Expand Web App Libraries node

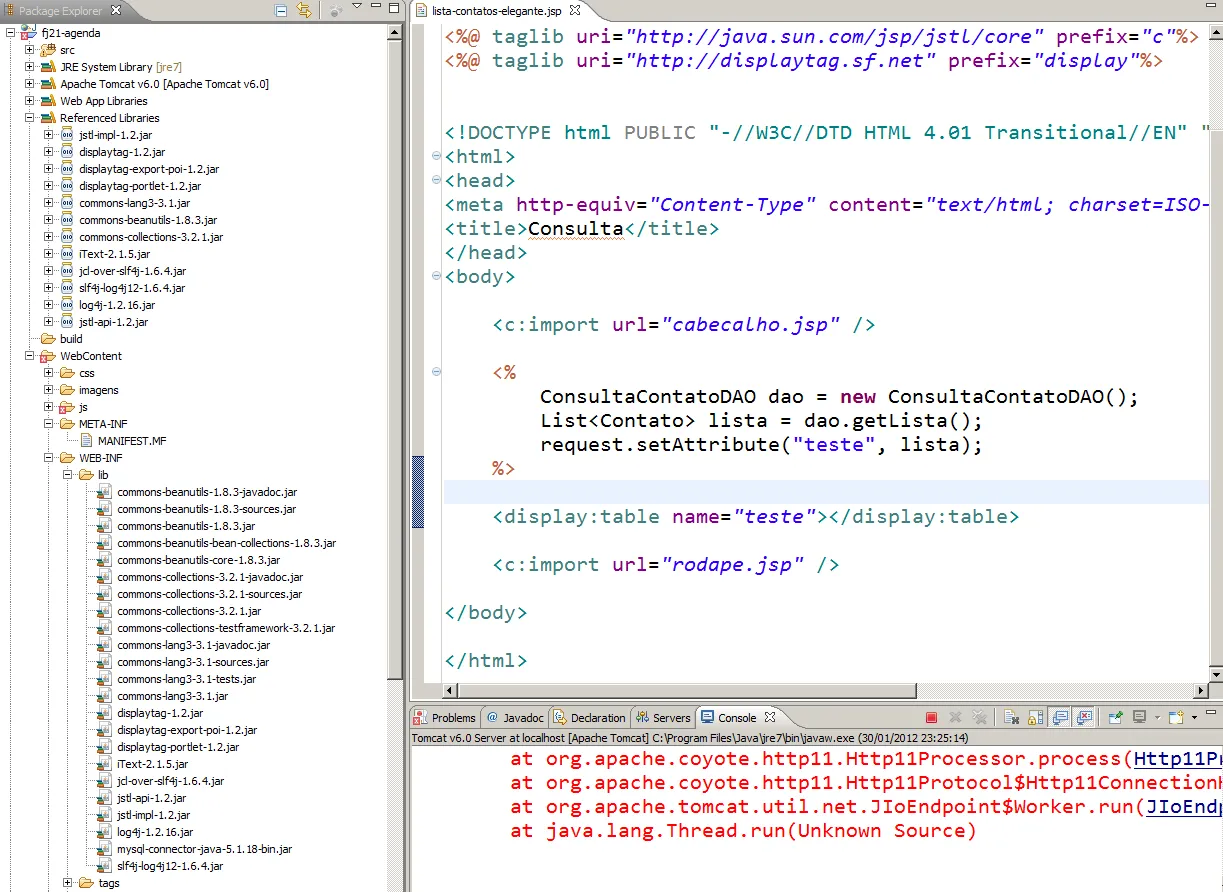30,101
